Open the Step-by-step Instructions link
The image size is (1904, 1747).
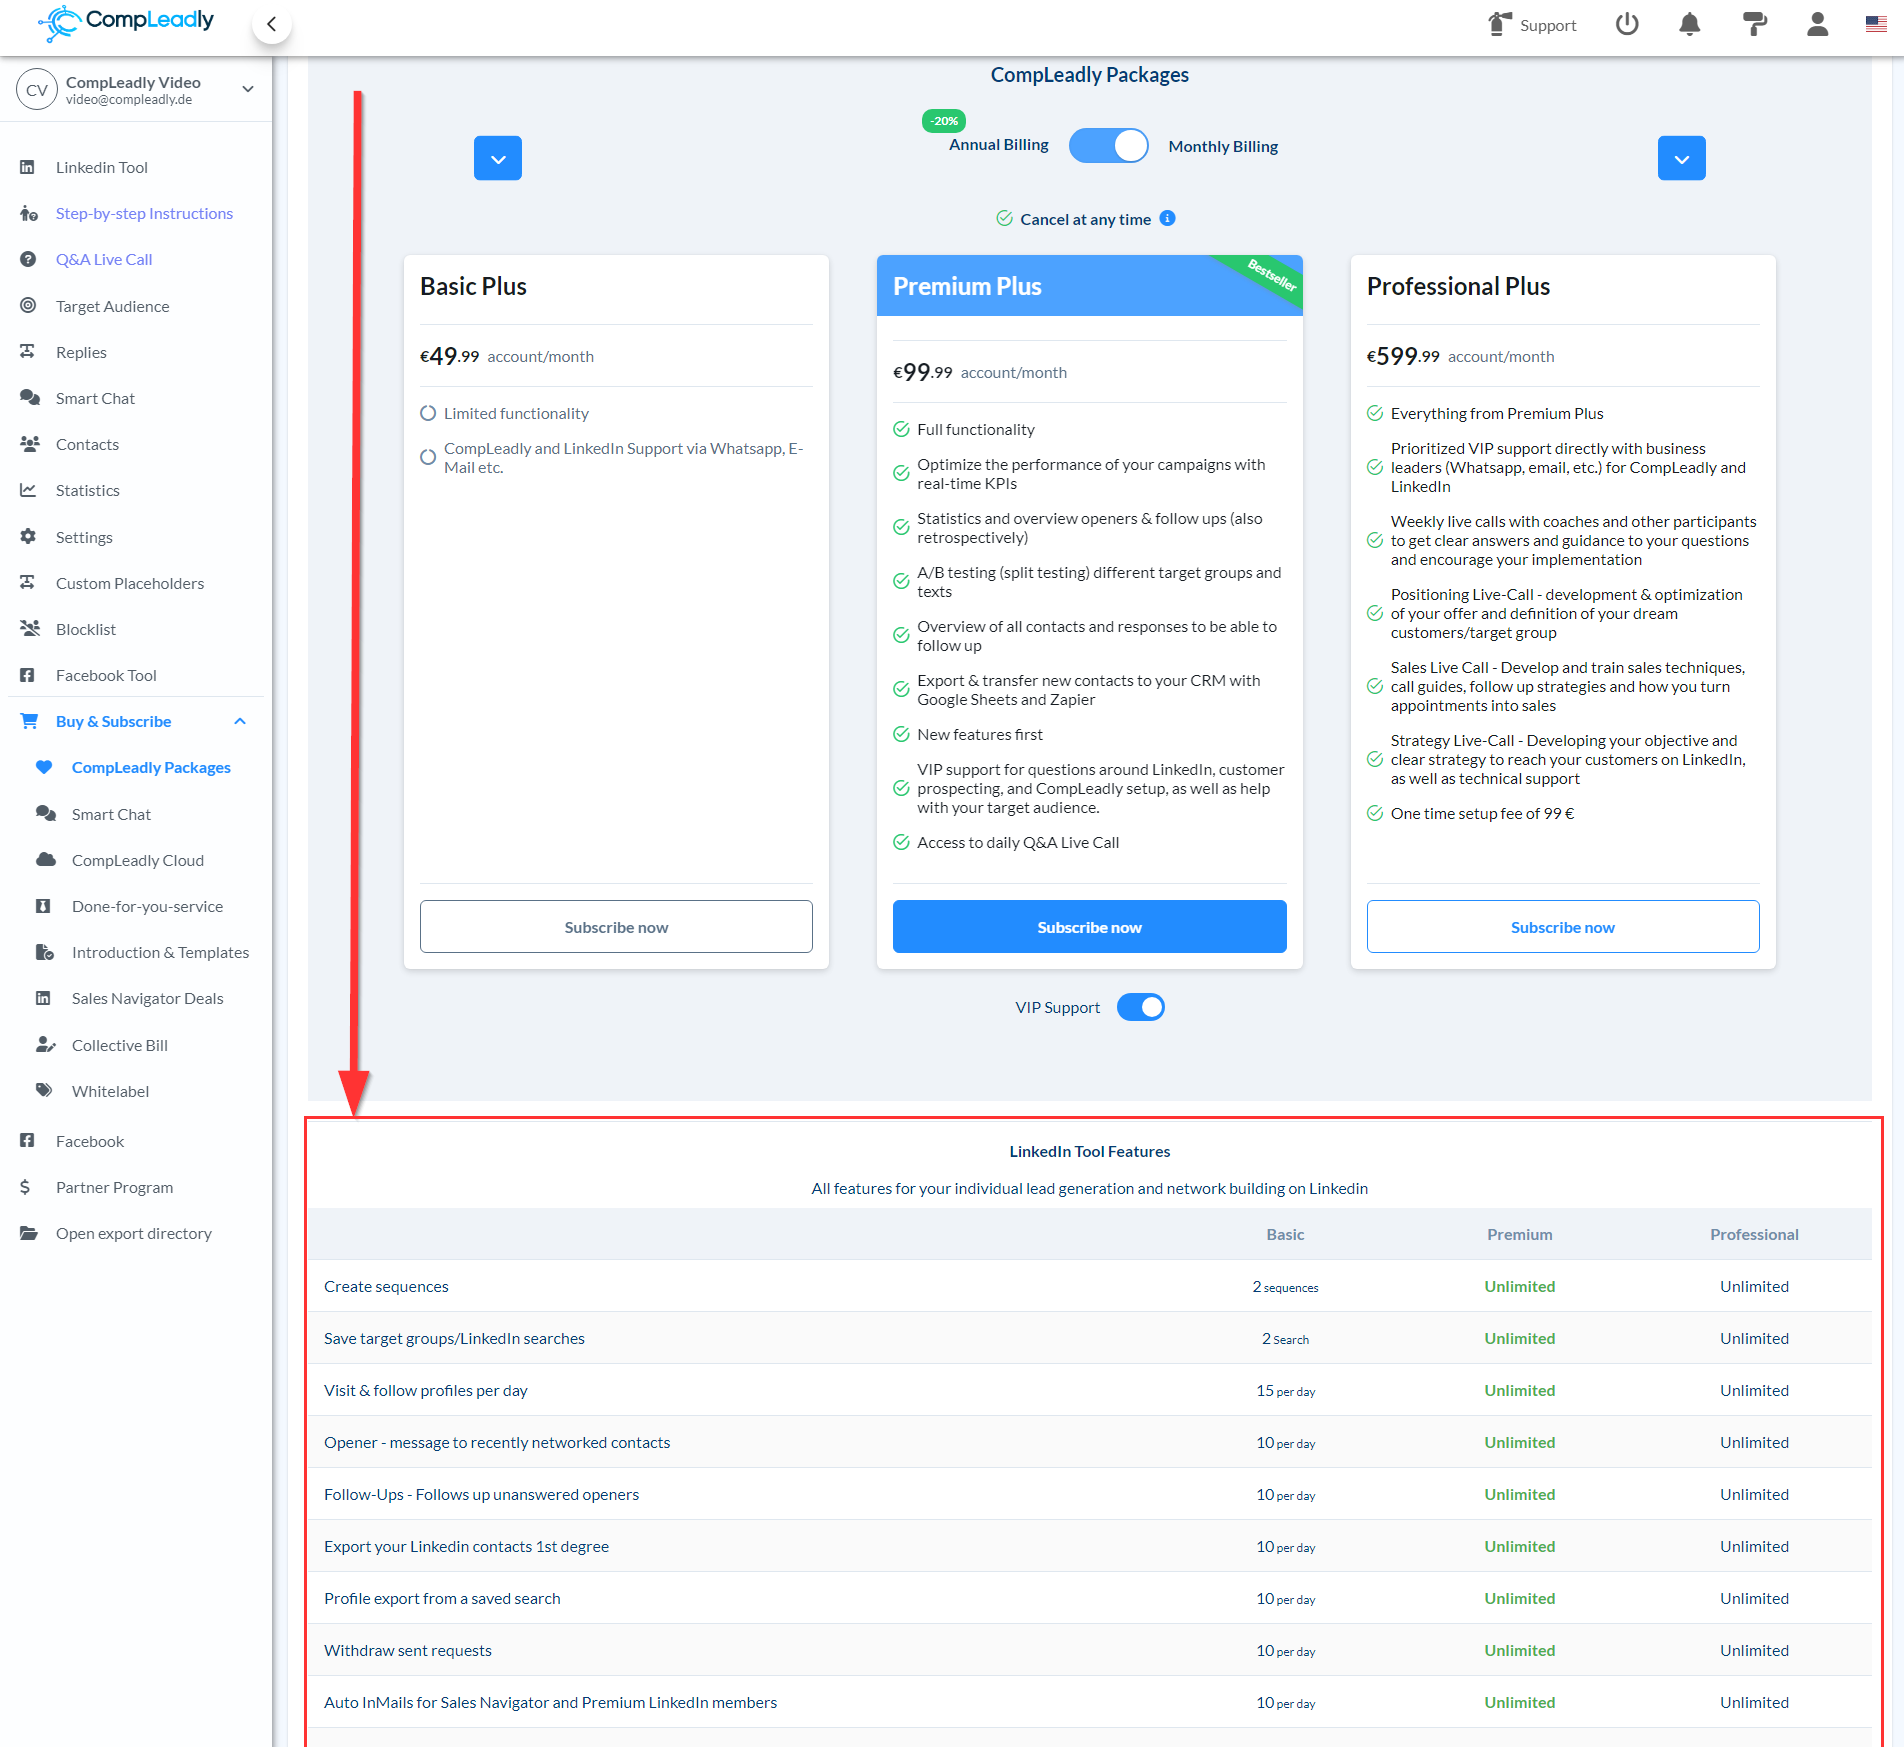click(144, 213)
